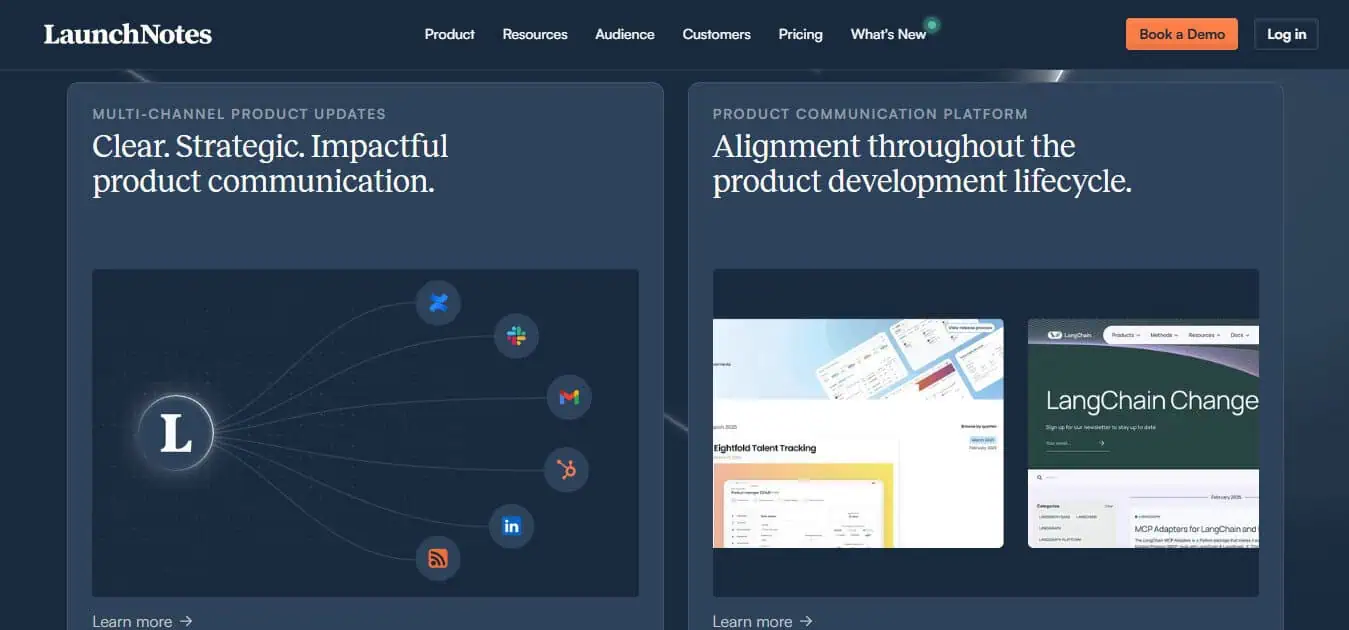Click the Slack icon in the diagram
This screenshot has width=1349, height=630.
[516, 336]
